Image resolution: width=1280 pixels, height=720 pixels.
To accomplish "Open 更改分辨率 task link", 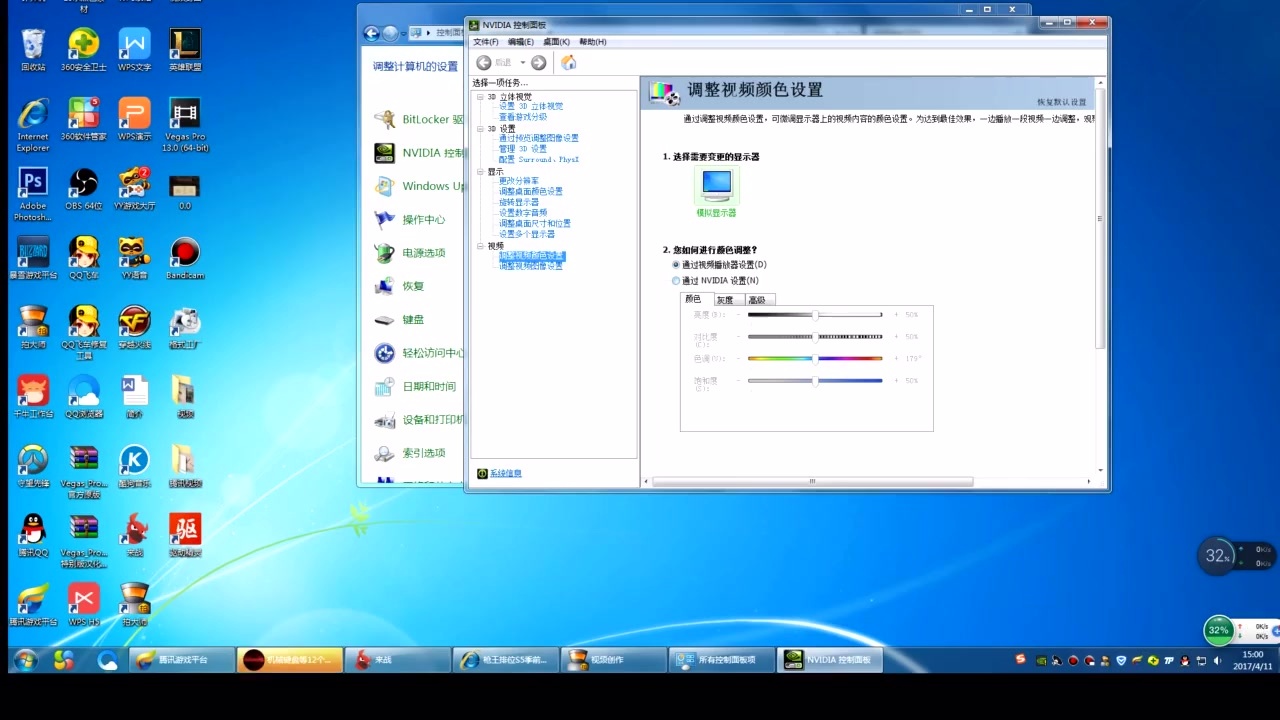I will click(519, 181).
